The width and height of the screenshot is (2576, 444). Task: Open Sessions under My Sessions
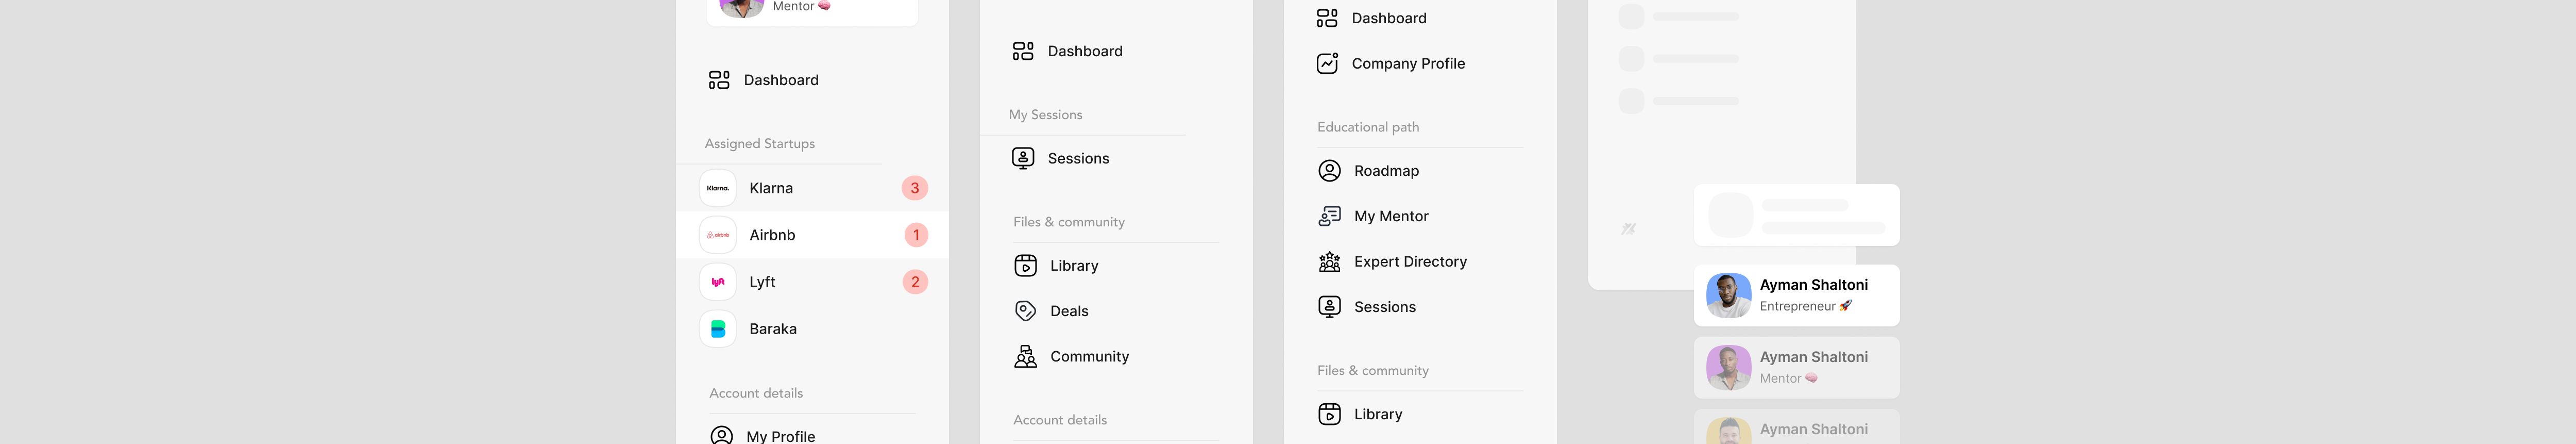[x=1078, y=158]
